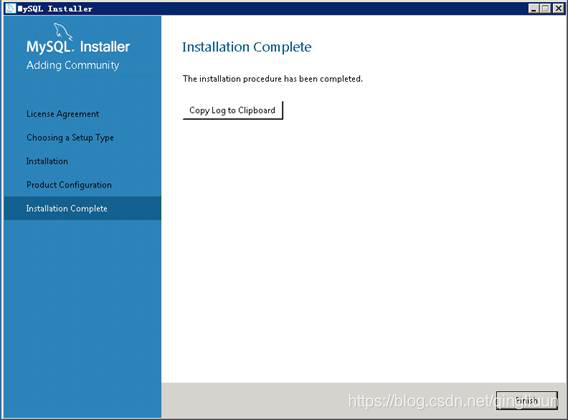Go to Choosing a Setup Type step
This screenshot has height=420, width=568.
70,138
